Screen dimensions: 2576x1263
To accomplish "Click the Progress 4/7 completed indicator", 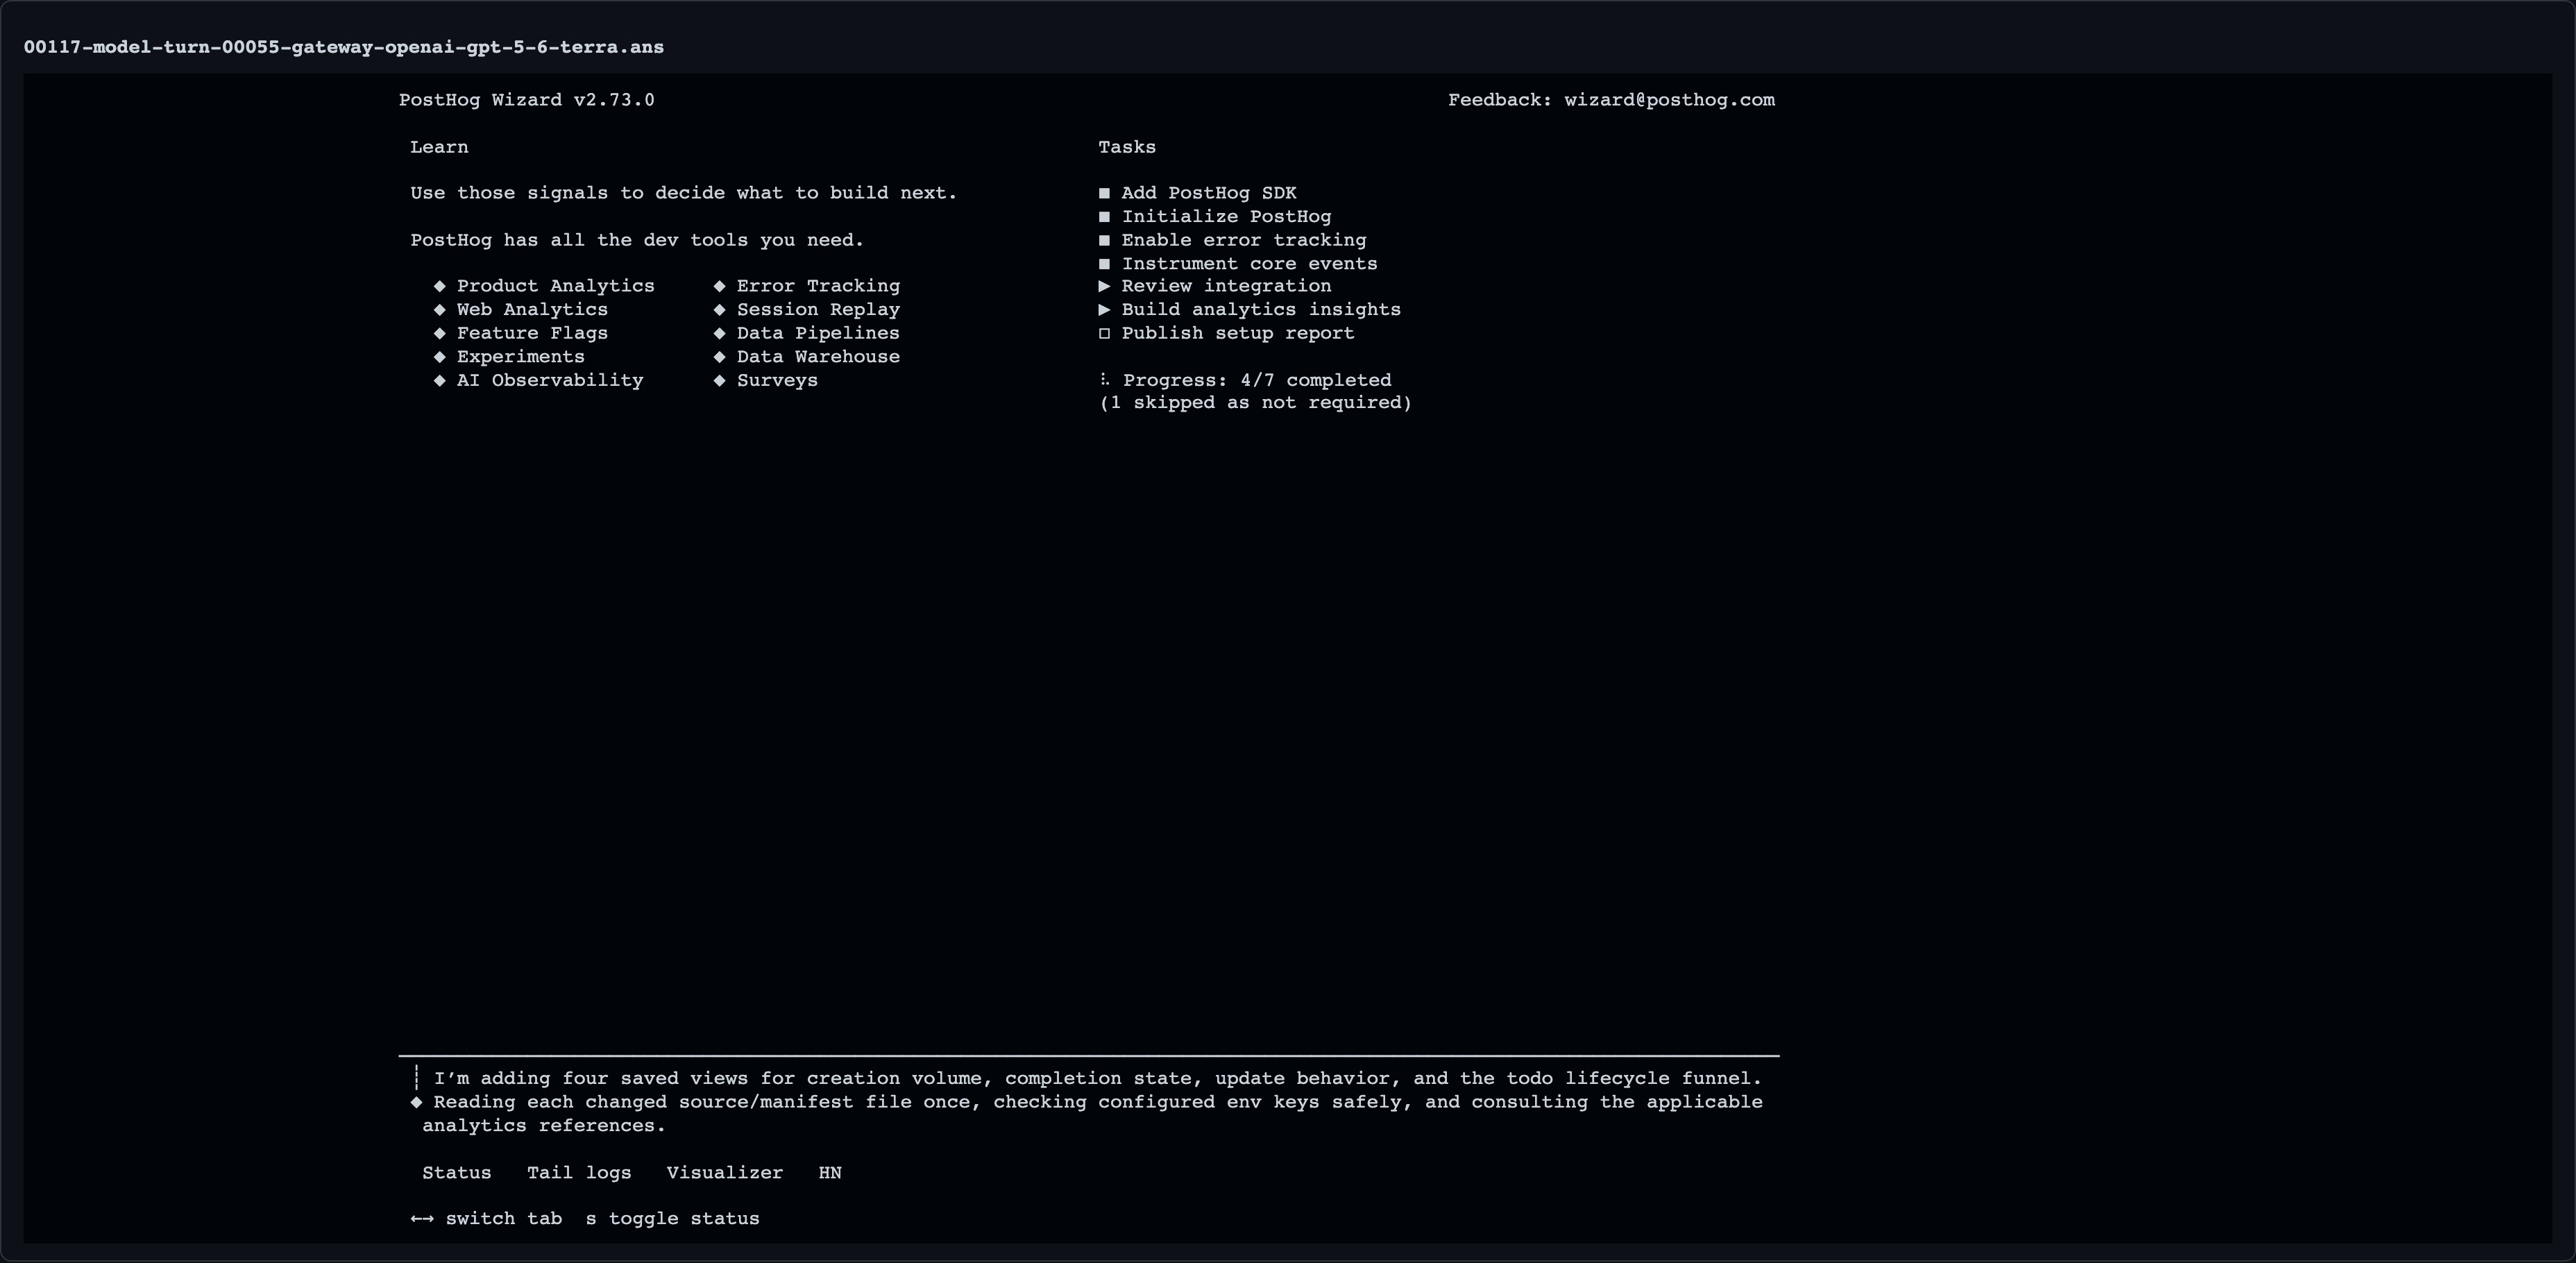I will click(x=1257, y=380).
